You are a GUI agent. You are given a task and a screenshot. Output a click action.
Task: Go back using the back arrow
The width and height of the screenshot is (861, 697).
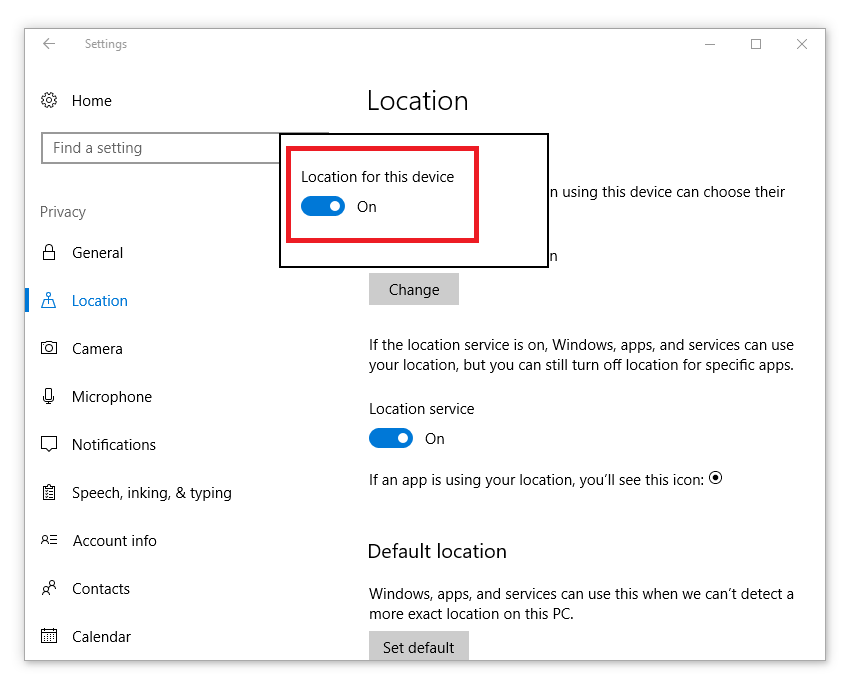[49, 43]
